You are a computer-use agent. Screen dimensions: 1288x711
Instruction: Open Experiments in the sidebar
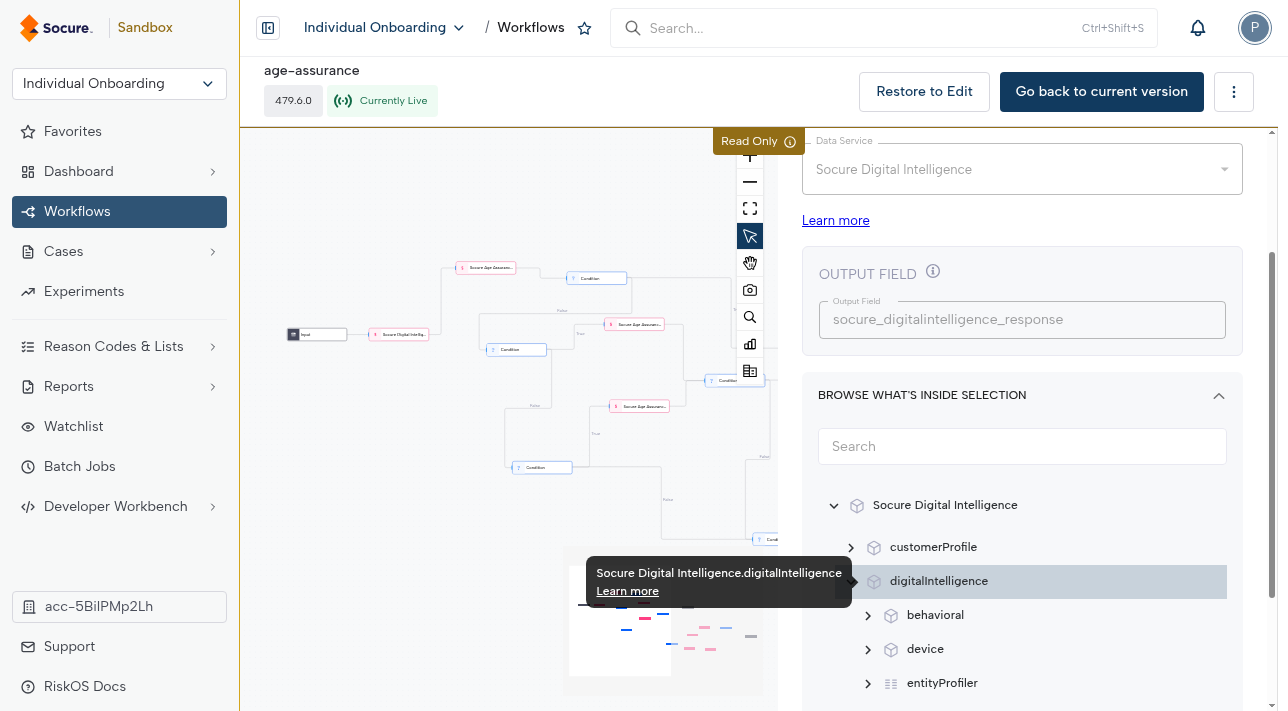[119, 292]
